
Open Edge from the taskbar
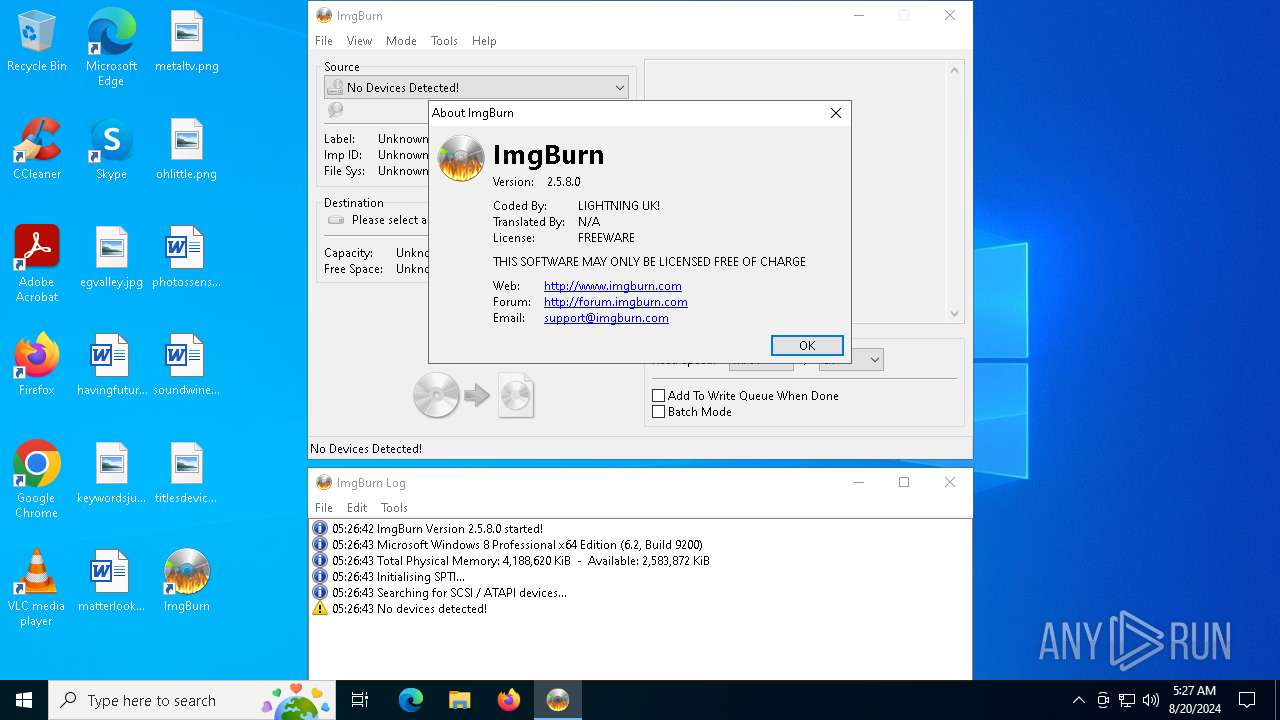[x=411, y=700]
